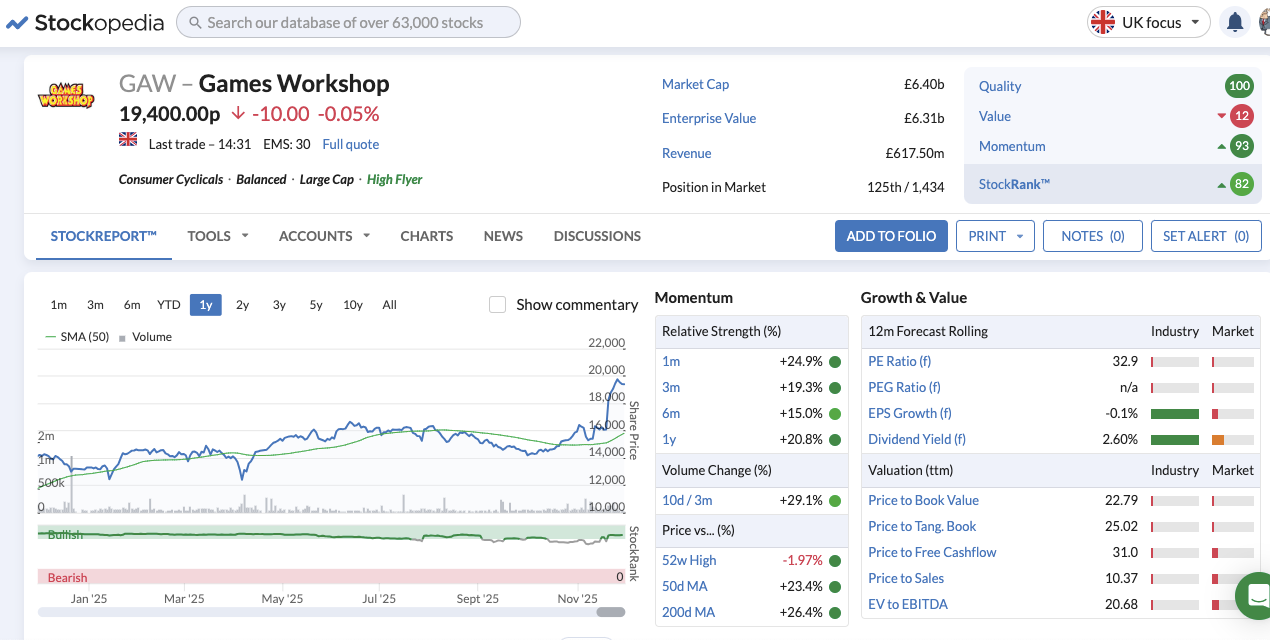This screenshot has height=640, width=1270.
Task: Open the Price to Book Value link
Action: pyautogui.click(x=924, y=500)
